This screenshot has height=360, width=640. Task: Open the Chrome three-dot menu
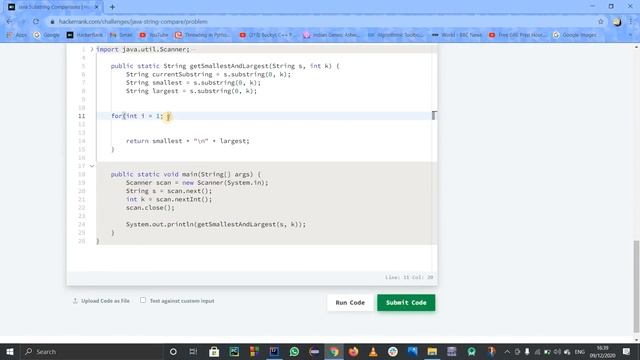(631, 22)
